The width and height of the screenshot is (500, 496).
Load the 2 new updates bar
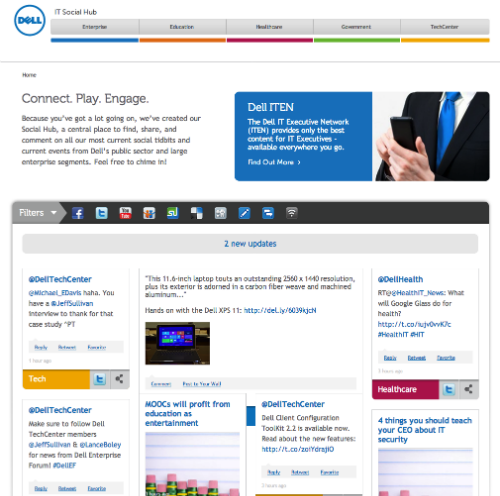click(x=250, y=244)
